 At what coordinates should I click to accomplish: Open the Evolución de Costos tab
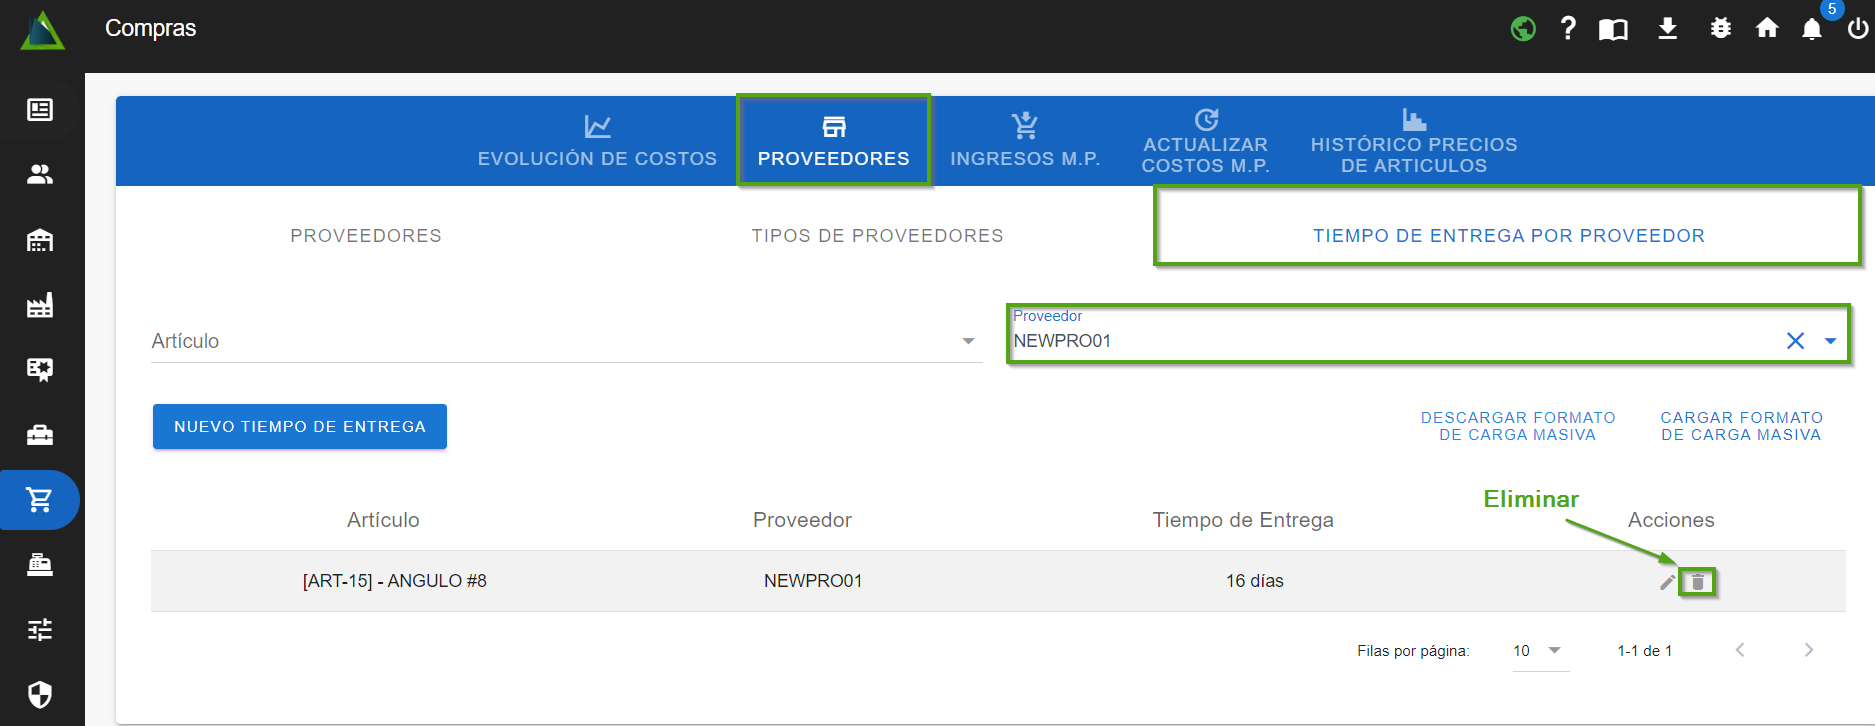pyautogui.click(x=597, y=141)
